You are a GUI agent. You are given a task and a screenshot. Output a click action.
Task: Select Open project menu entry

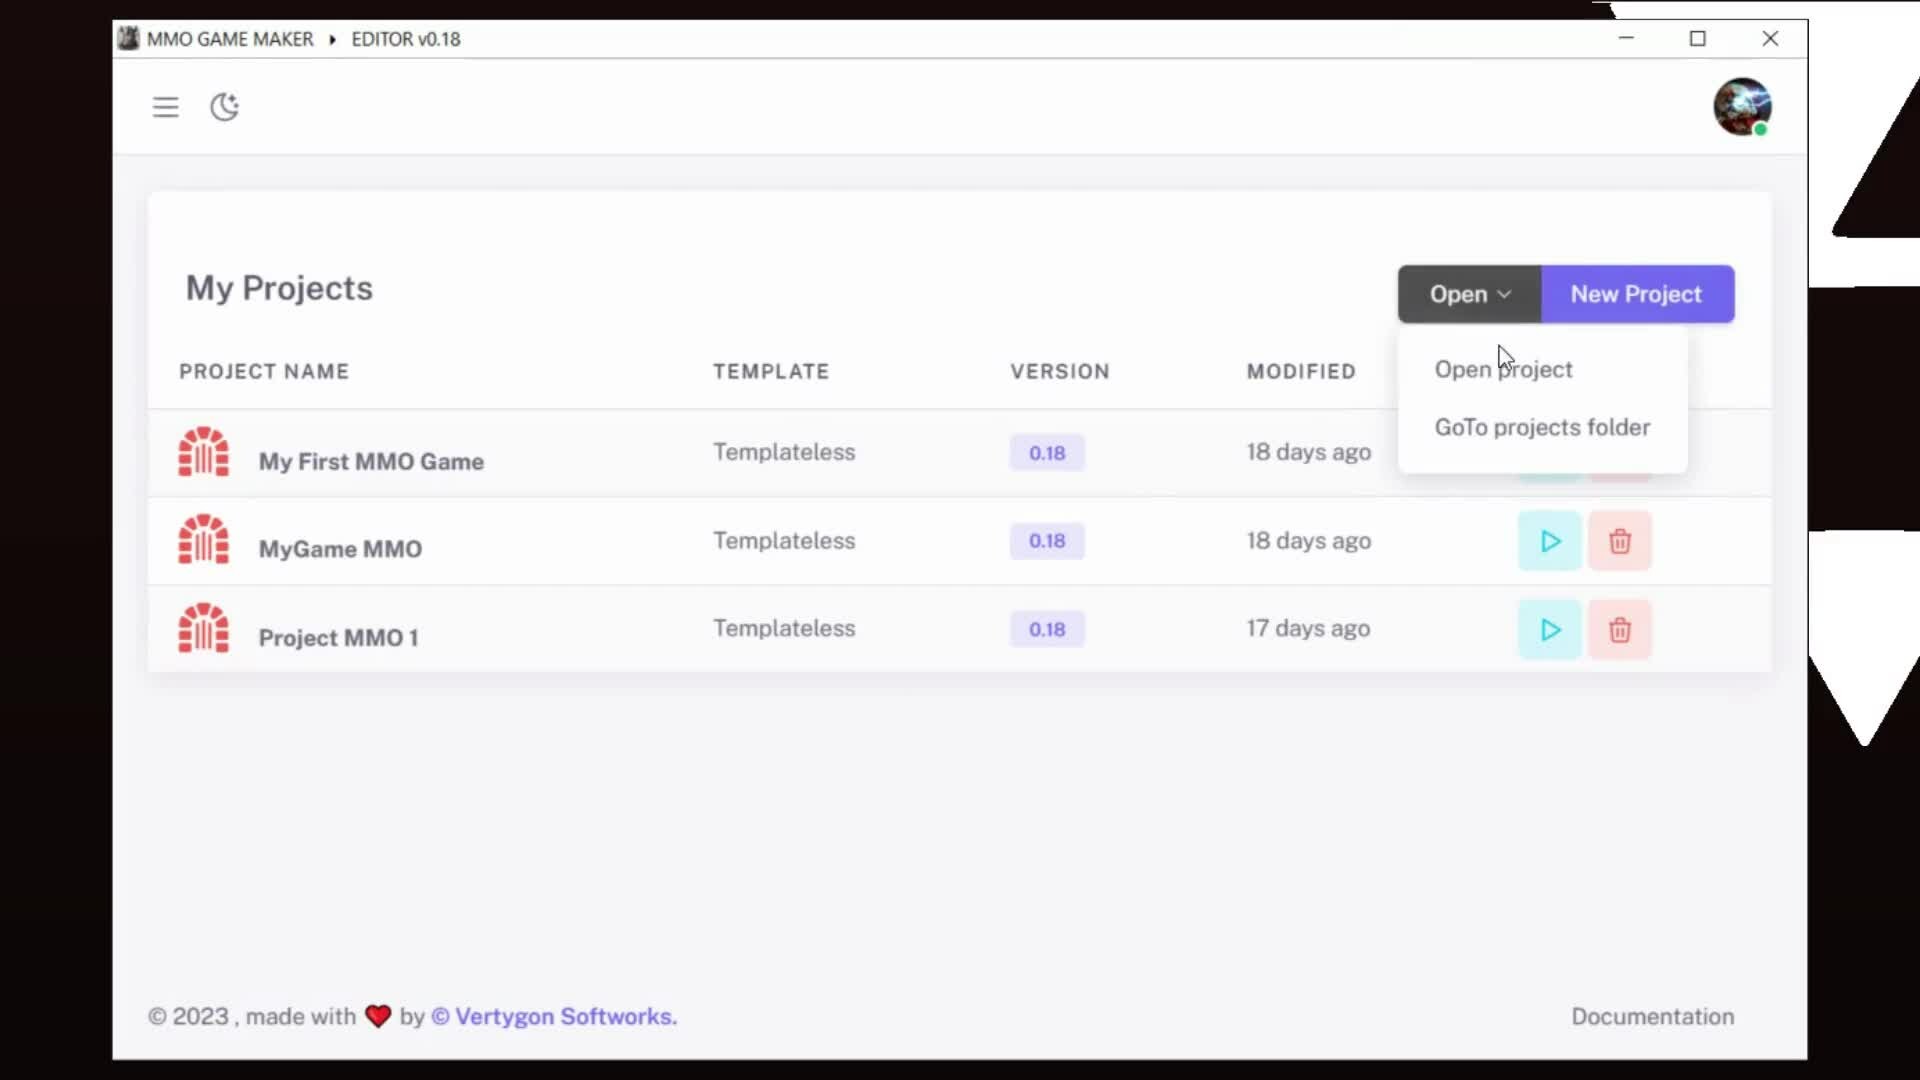tap(1503, 370)
